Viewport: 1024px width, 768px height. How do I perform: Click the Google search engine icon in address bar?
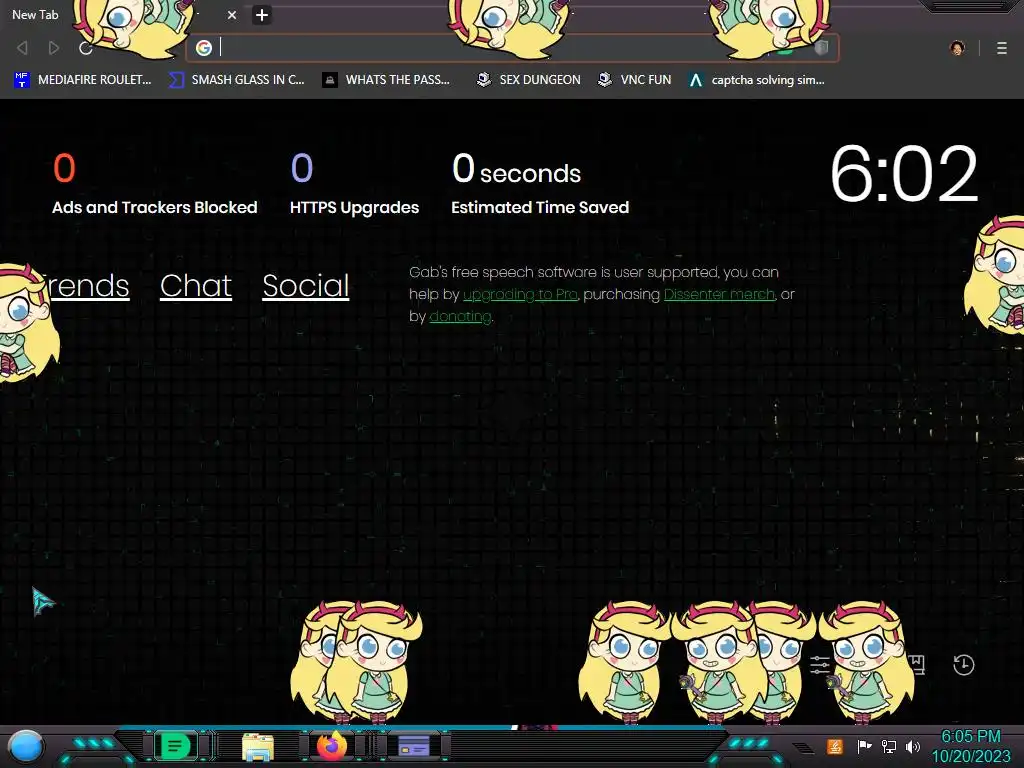pyautogui.click(x=204, y=48)
